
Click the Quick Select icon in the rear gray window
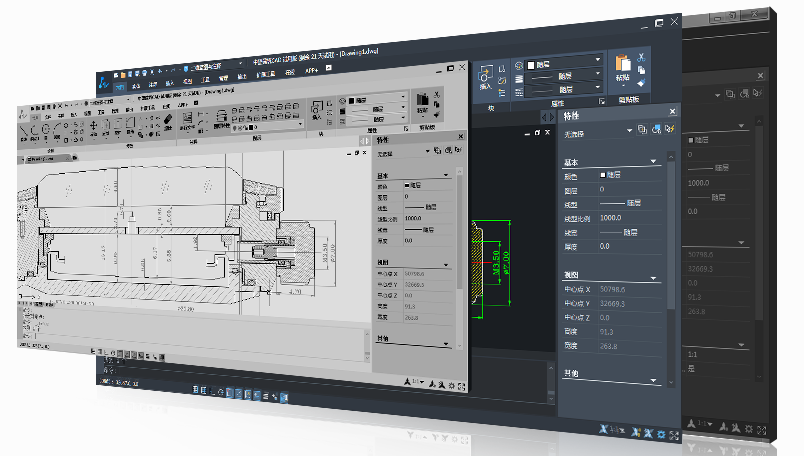pyautogui.click(x=757, y=93)
